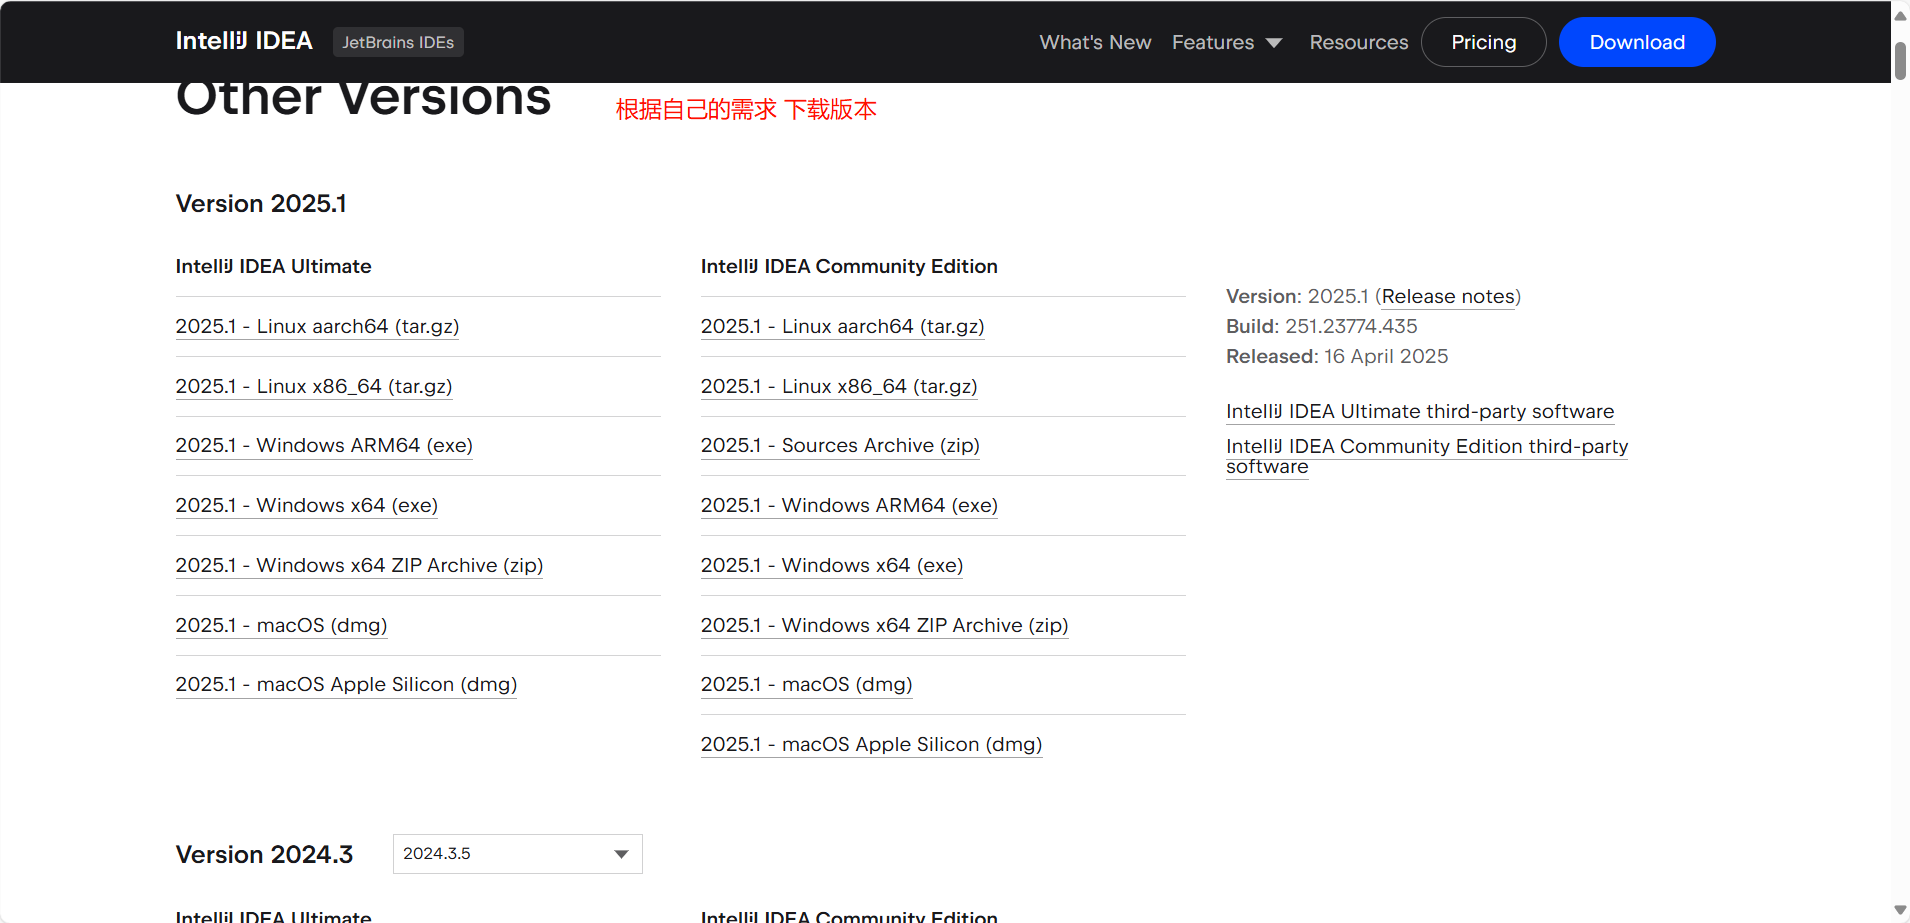
Task: Open the 2025.1 Release notes link
Action: (x=1448, y=296)
